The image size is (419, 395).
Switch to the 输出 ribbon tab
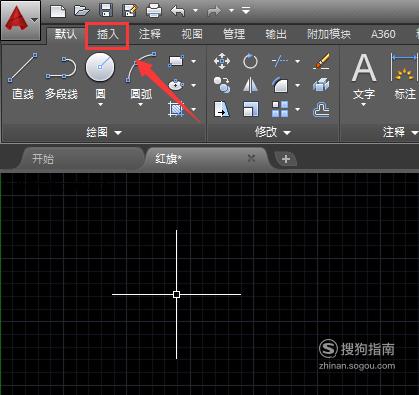coord(276,34)
